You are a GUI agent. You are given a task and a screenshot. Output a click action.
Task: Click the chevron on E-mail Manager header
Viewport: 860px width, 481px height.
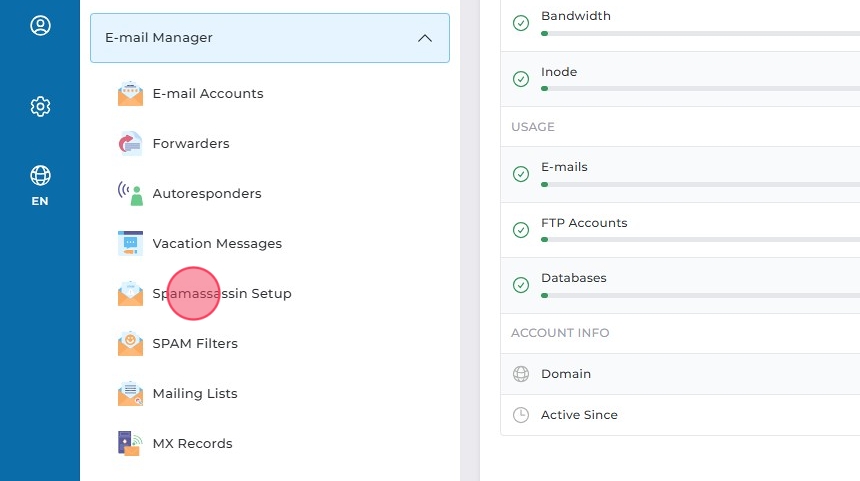(425, 38)
